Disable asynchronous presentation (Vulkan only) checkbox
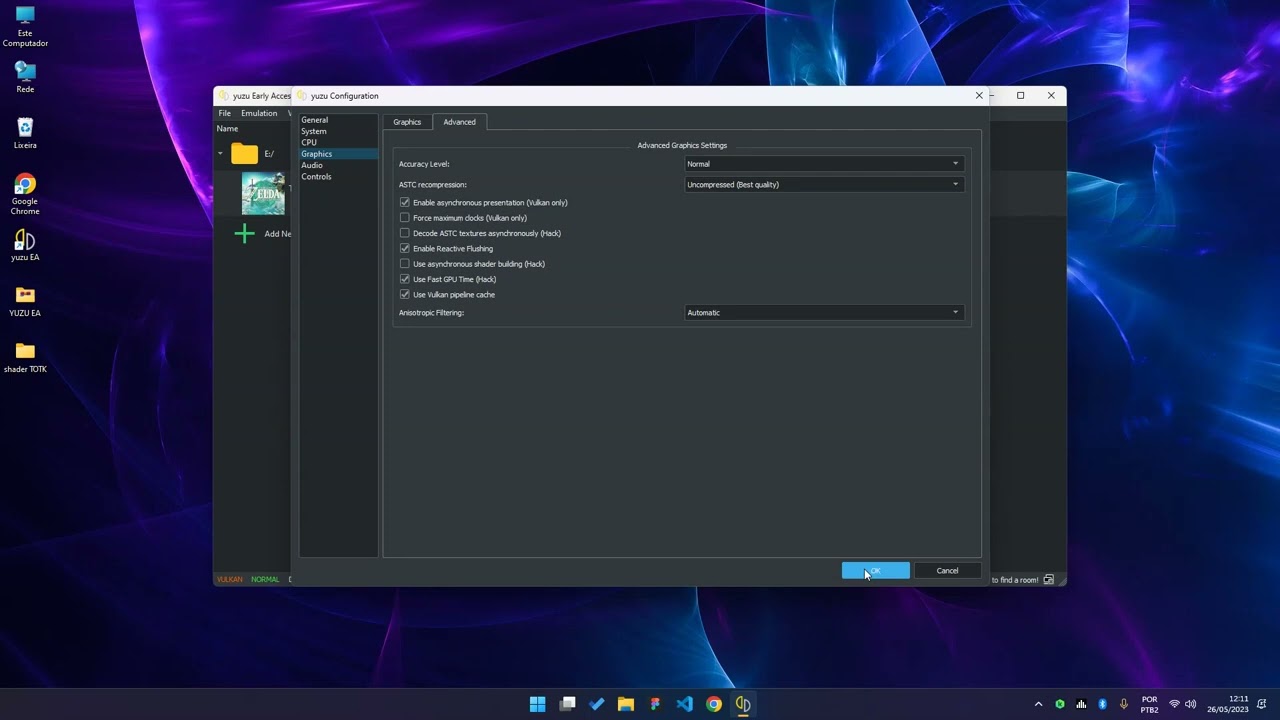 pos(405,203)
